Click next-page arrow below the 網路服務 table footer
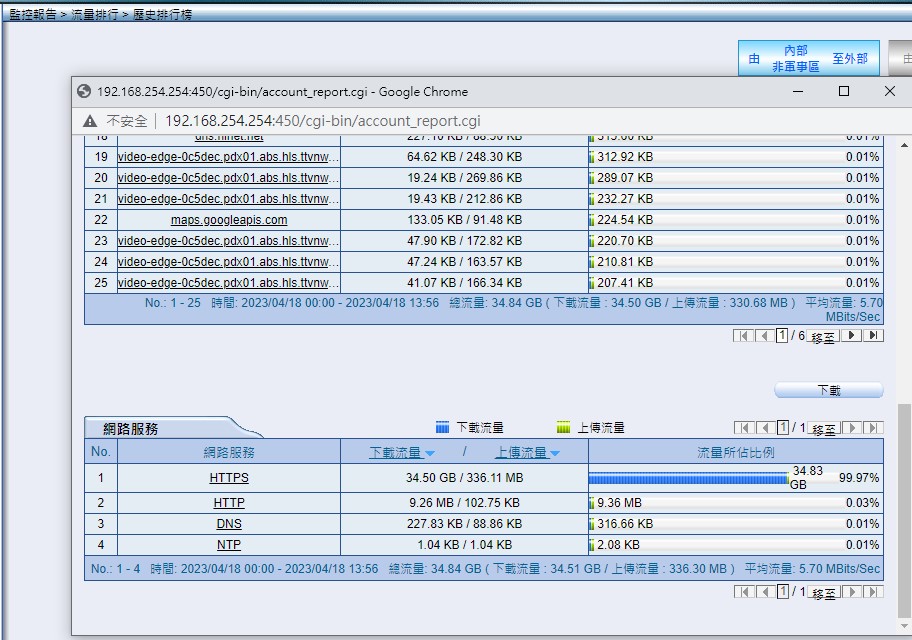 point(852,592)
